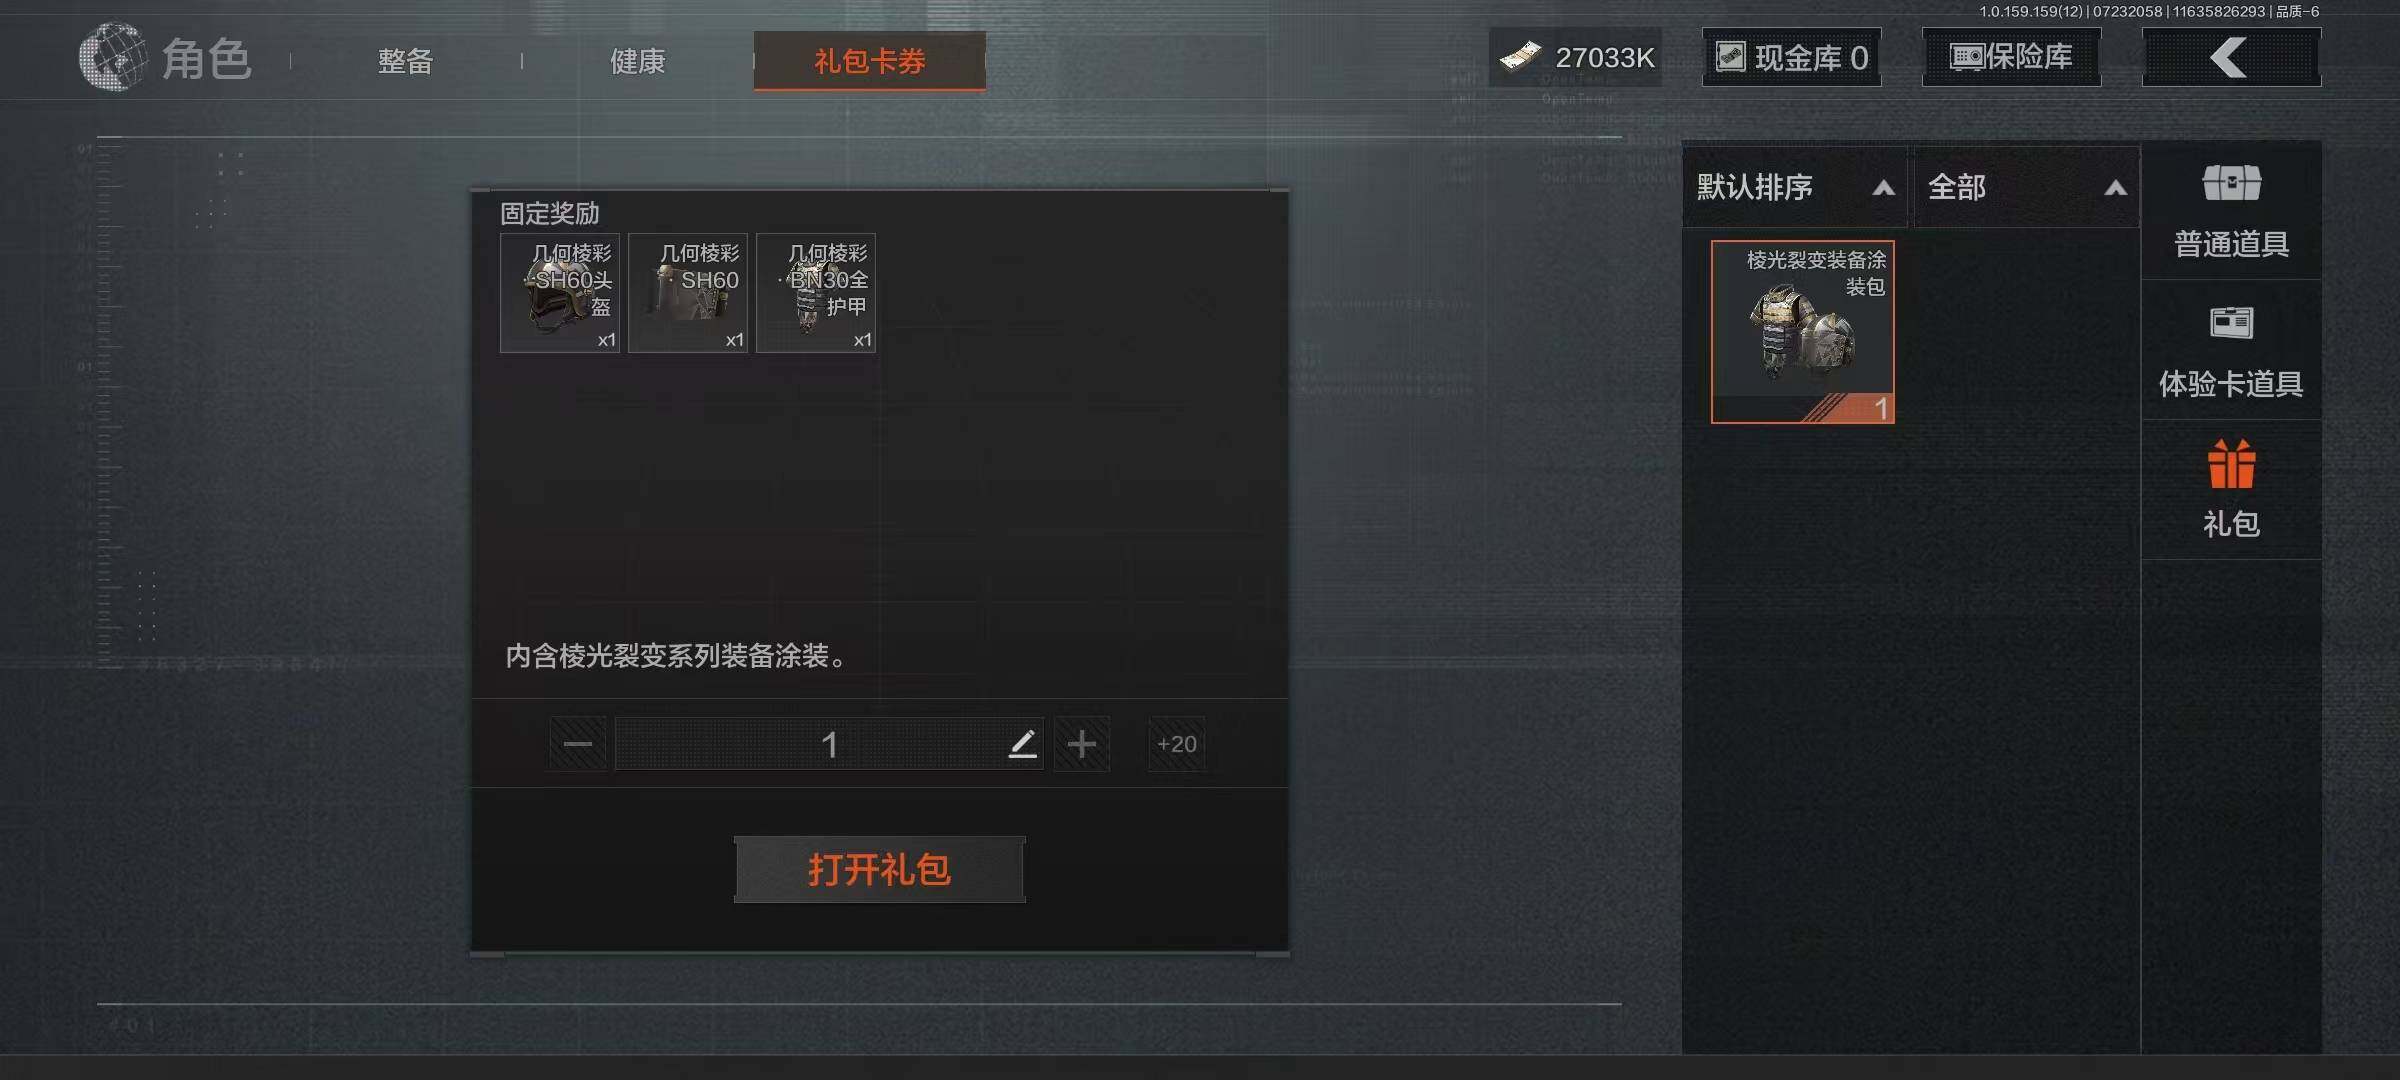This screenshot has width=2400, height=1080.
Task: Go back using the arrow button
Action: 2231,57
